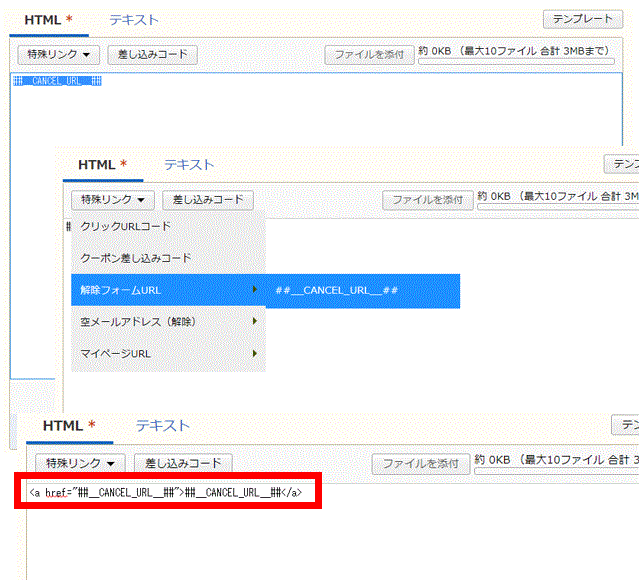
Task: Expand 空メールアドレス（解除） submenu
Action: [x=168, y=322]
